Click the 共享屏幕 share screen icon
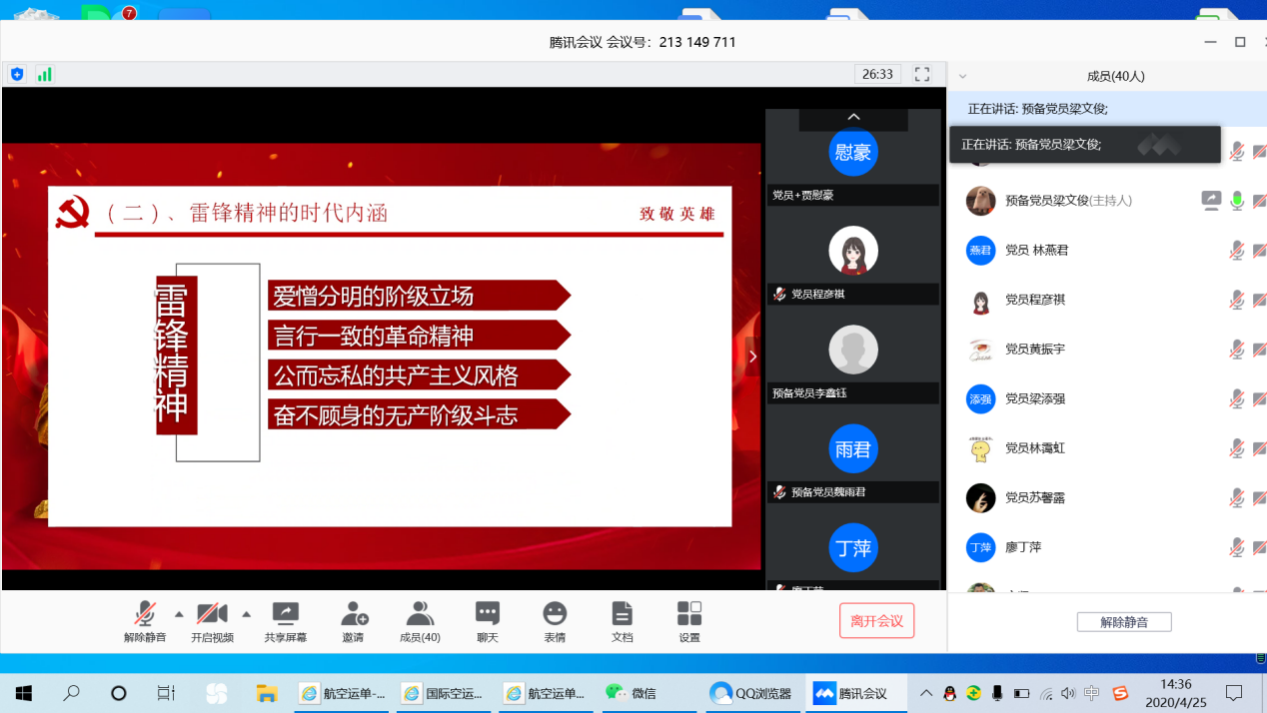The image size is (1267, 713). (285, 614)
